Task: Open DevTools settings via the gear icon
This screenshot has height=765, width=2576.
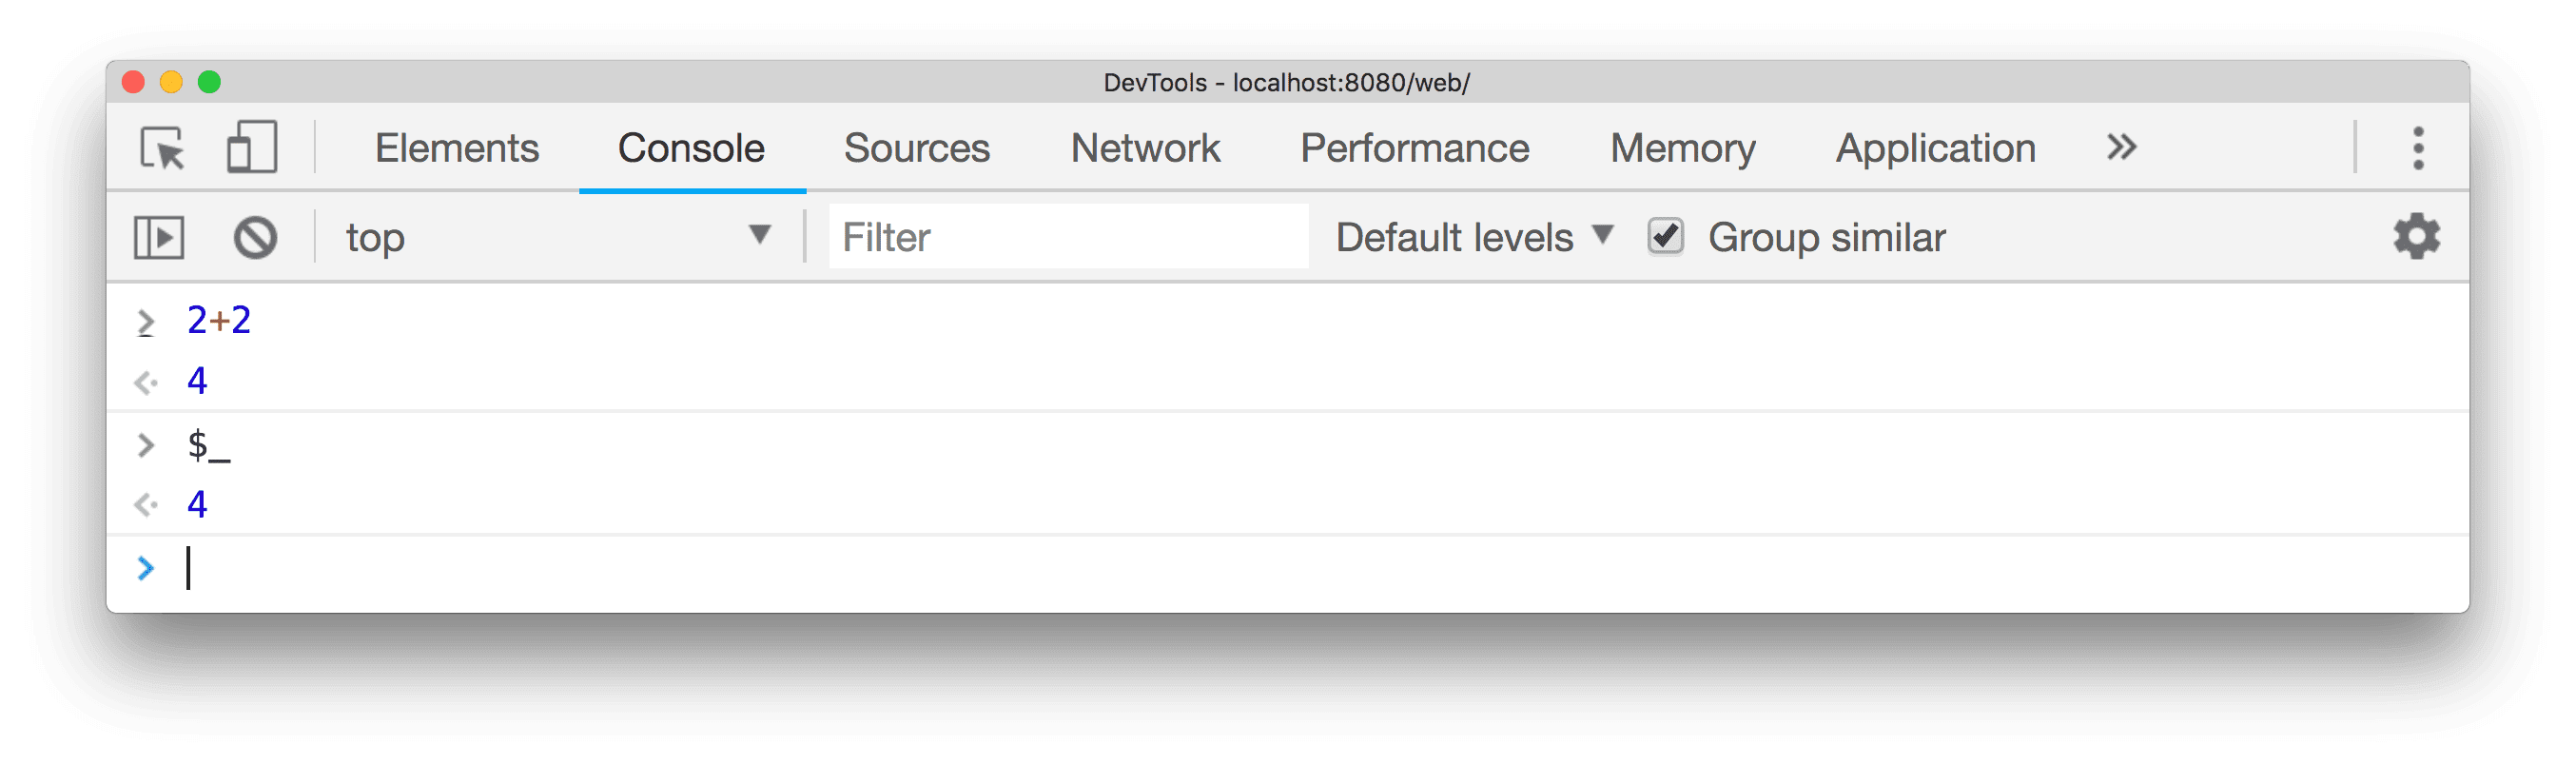Action: point(2416,237)
